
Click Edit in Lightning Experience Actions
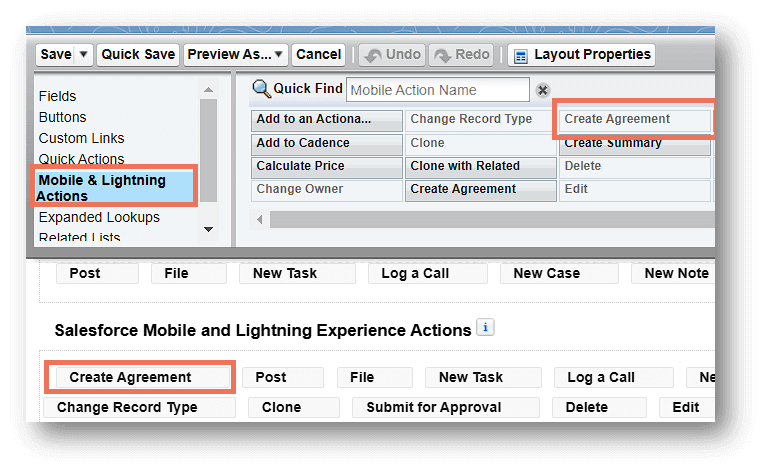687,407
